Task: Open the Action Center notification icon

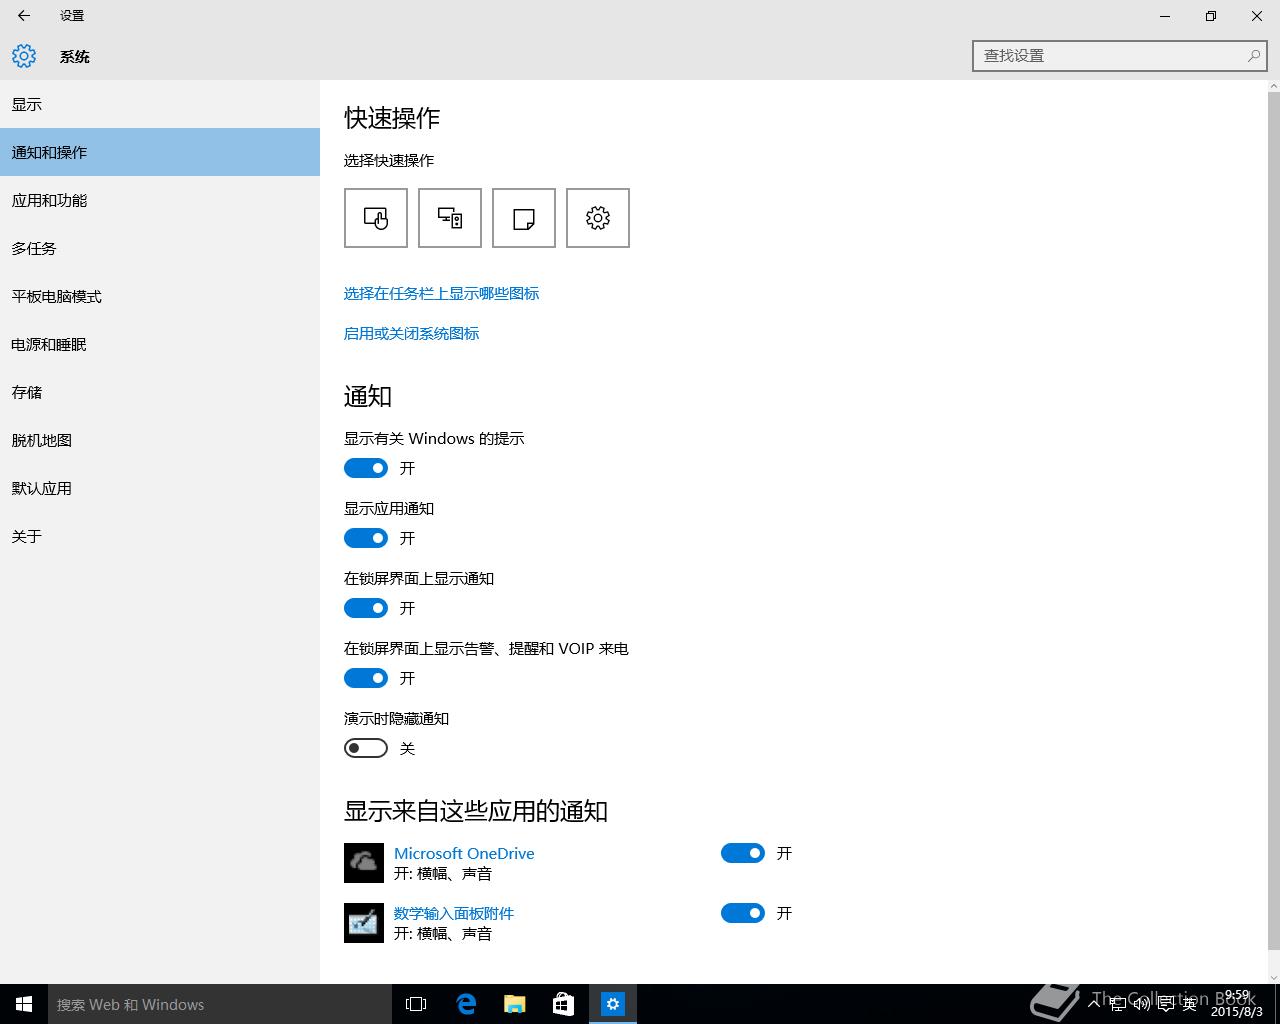Action: coord(1166,1004)
